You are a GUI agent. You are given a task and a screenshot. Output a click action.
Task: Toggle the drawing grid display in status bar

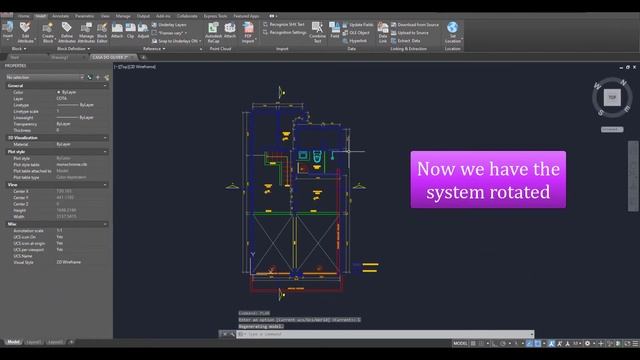(473, 344)
